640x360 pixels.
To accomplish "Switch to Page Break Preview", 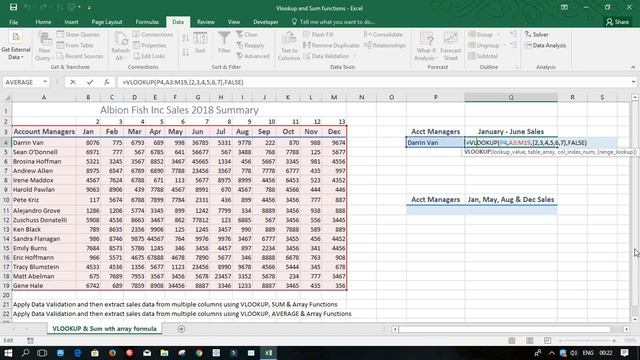I will pos(547,340).
